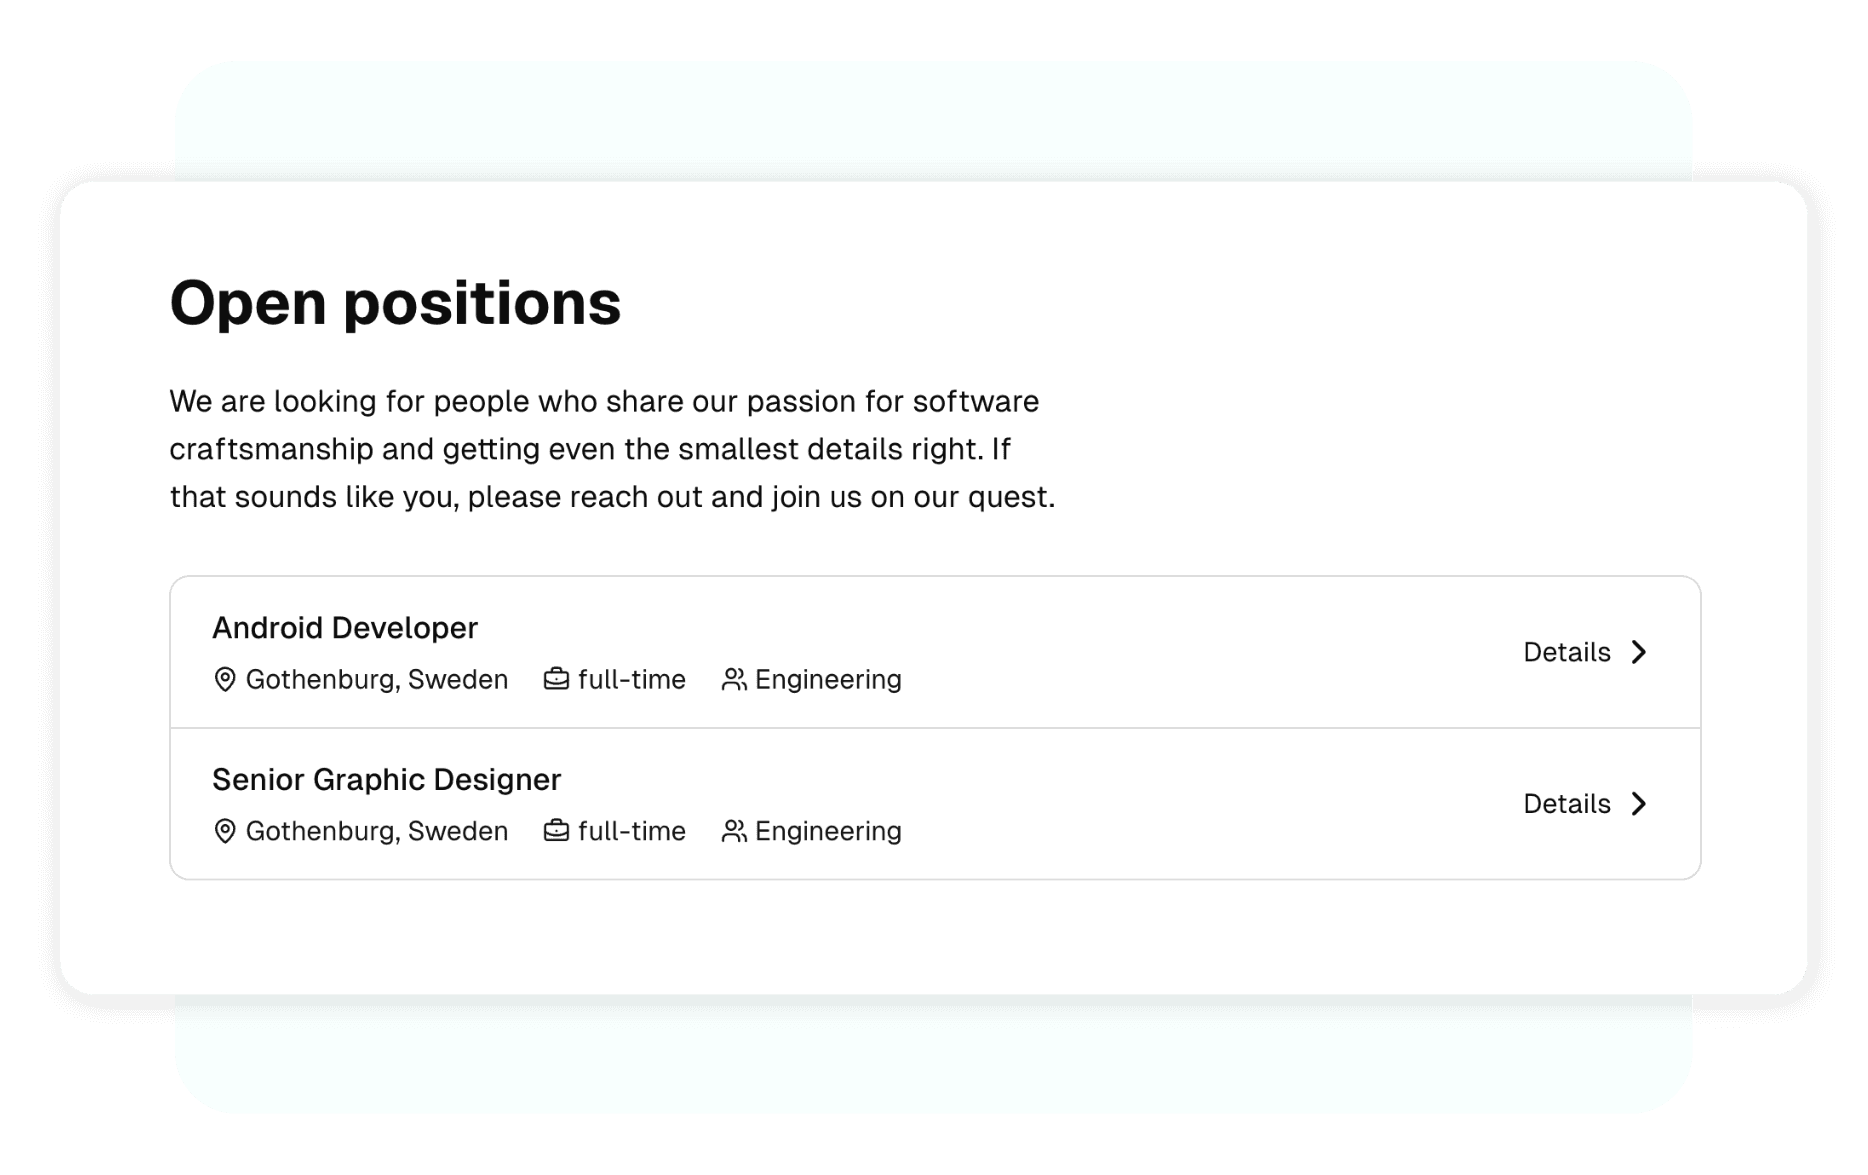Click Gothenburg, Sweden under Senior Graphic Designer
The image size is (1868, 1175).
377,831
